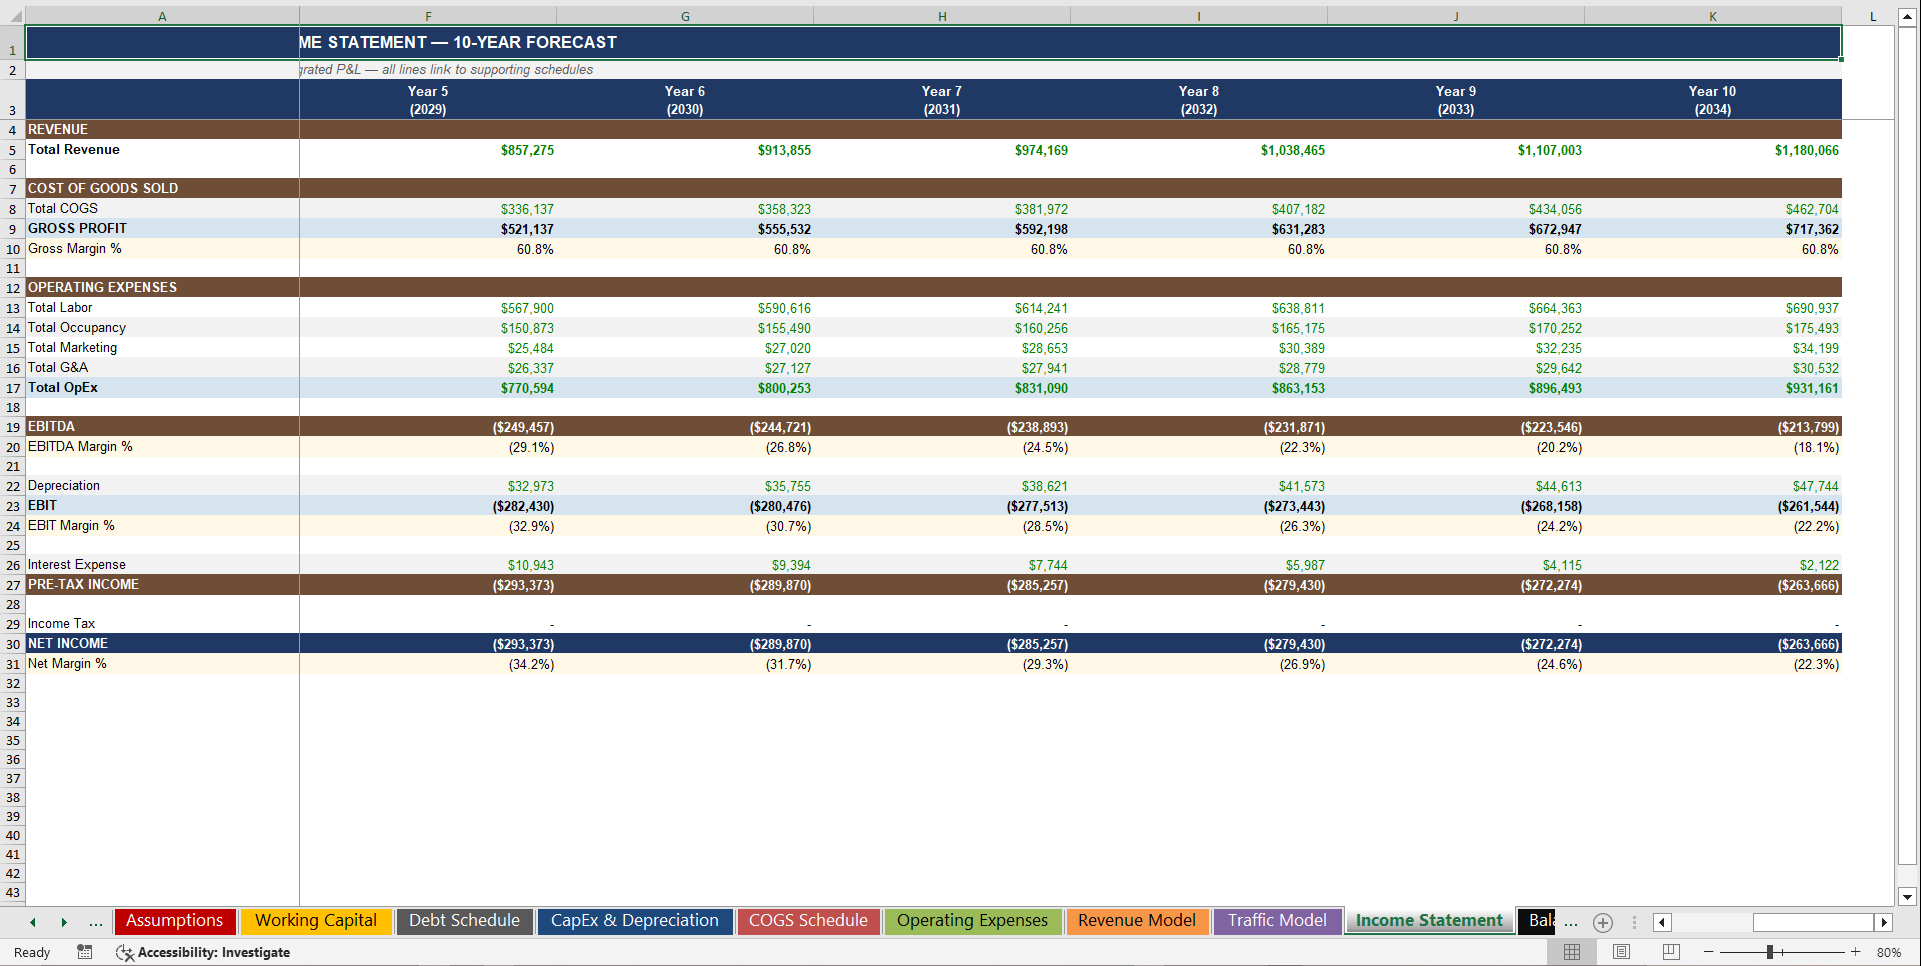The height and width of the screenshot is (966, 1921).
Task: Click the vertical scrollbar down arrow
Action: 1908,898
